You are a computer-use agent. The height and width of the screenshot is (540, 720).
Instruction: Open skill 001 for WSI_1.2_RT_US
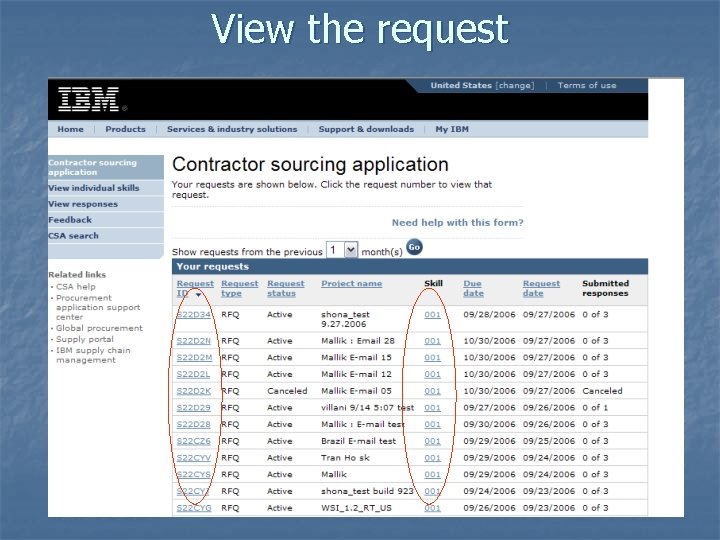[432, 508]
